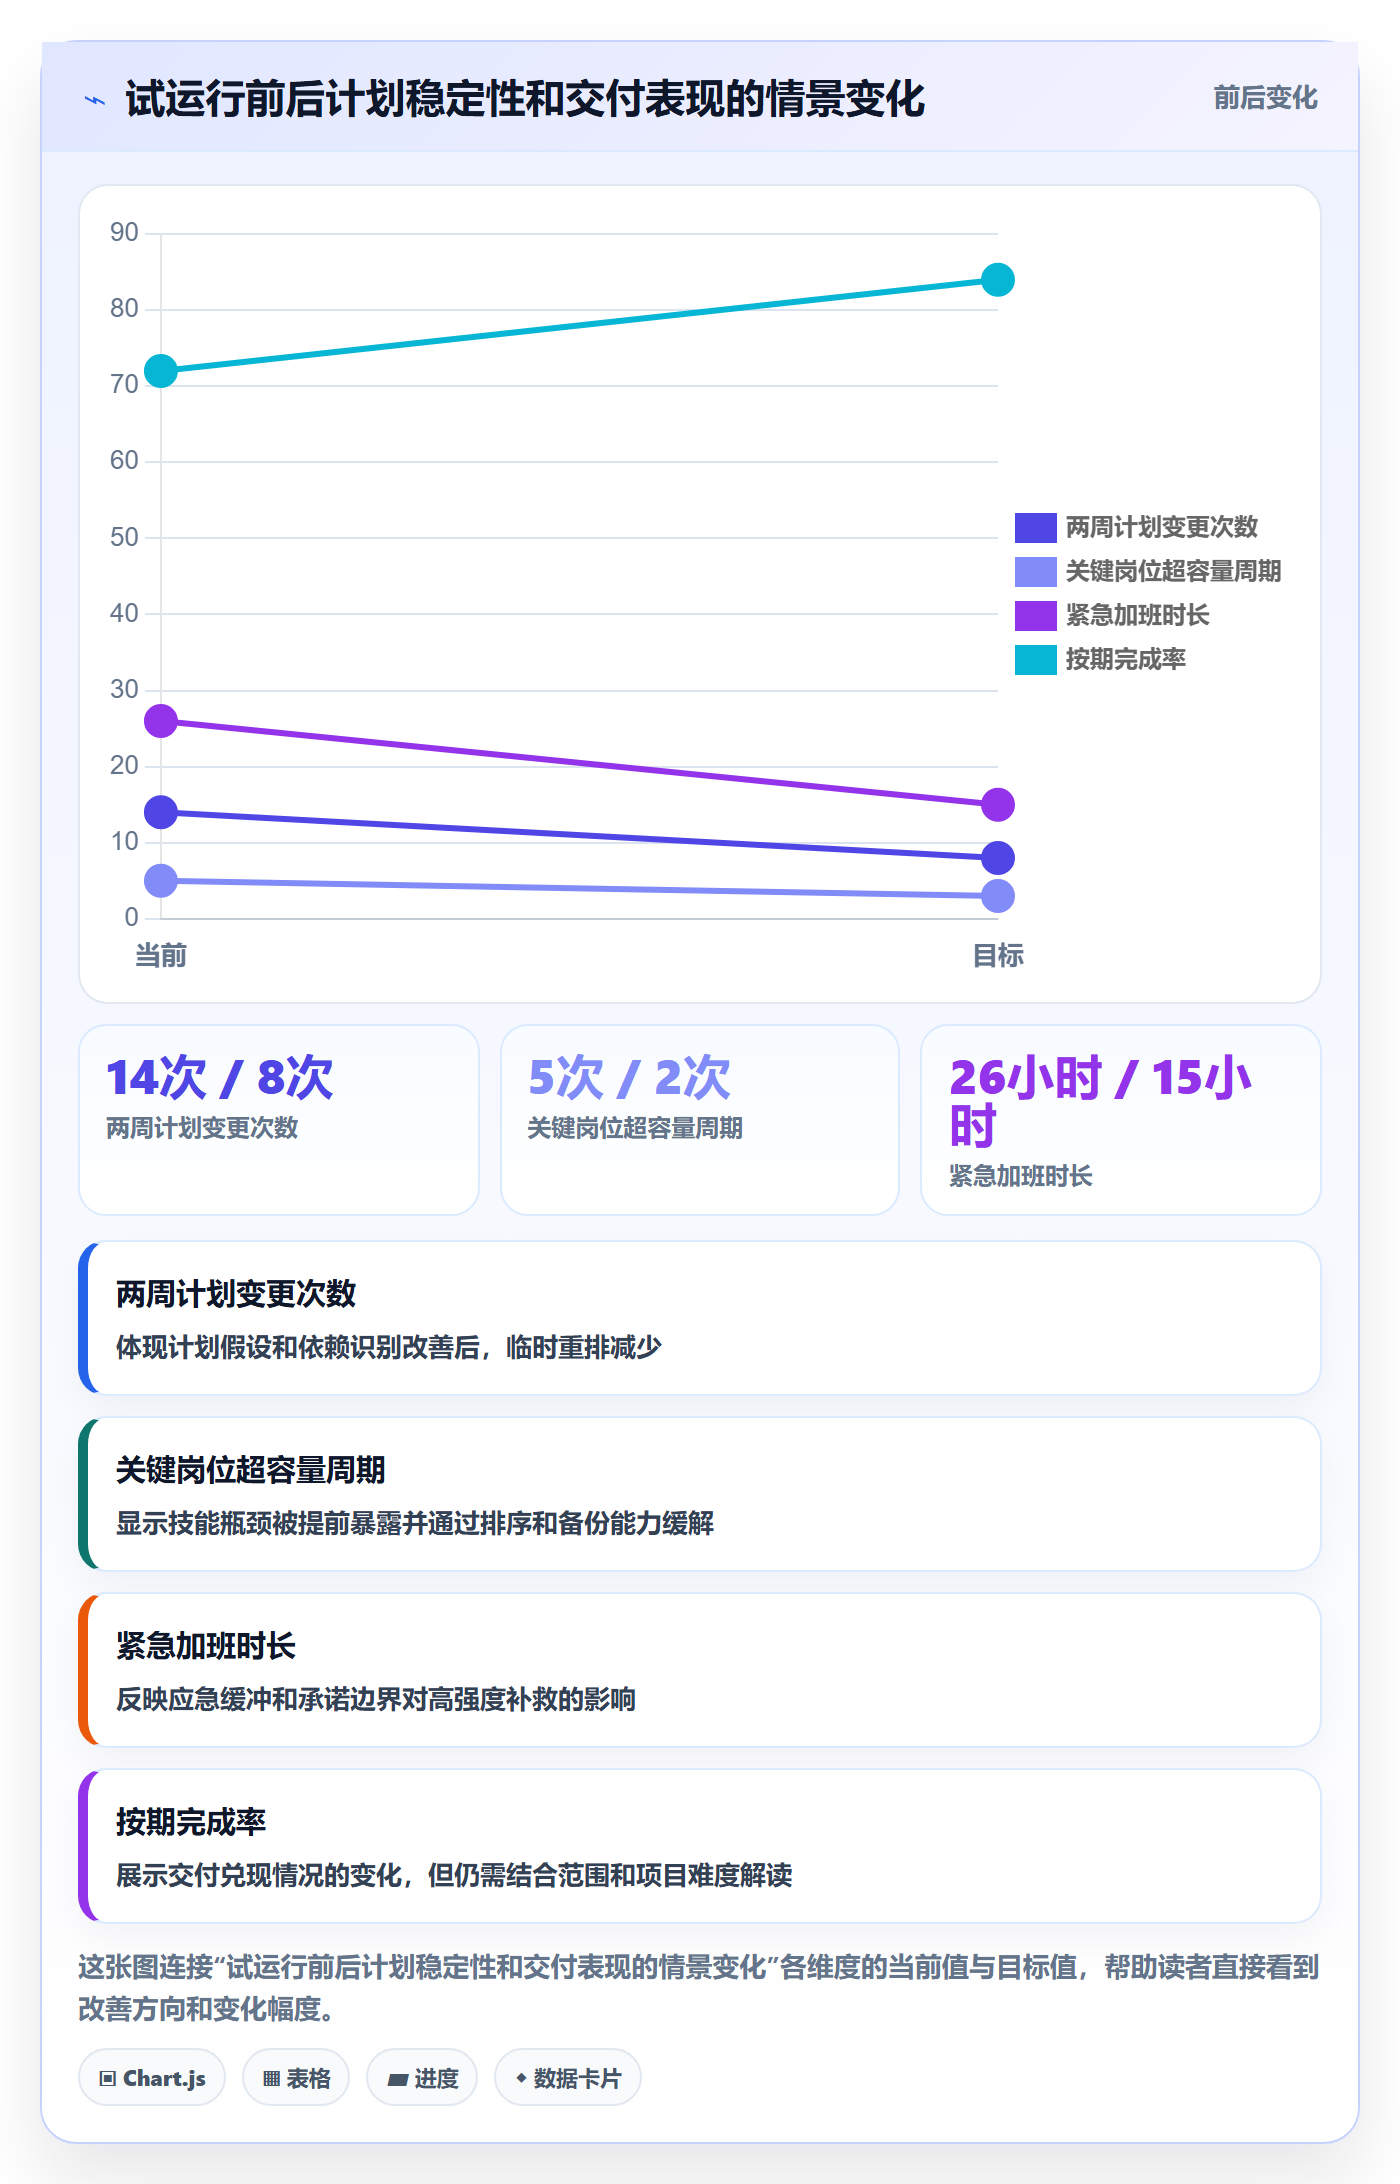This screenshot has width=1400, height=2184.
Task: Click the 90 y-axis tick label
Action: (124, 232)
